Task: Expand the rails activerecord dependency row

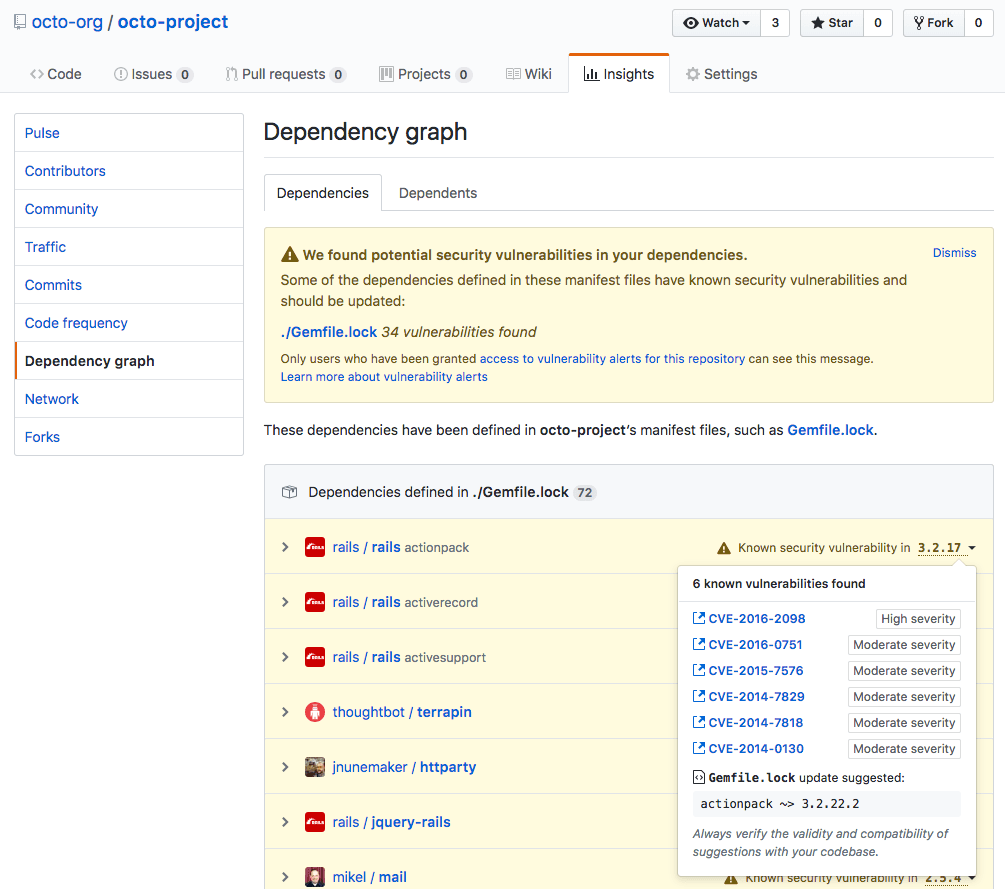Action: point(285,602)
